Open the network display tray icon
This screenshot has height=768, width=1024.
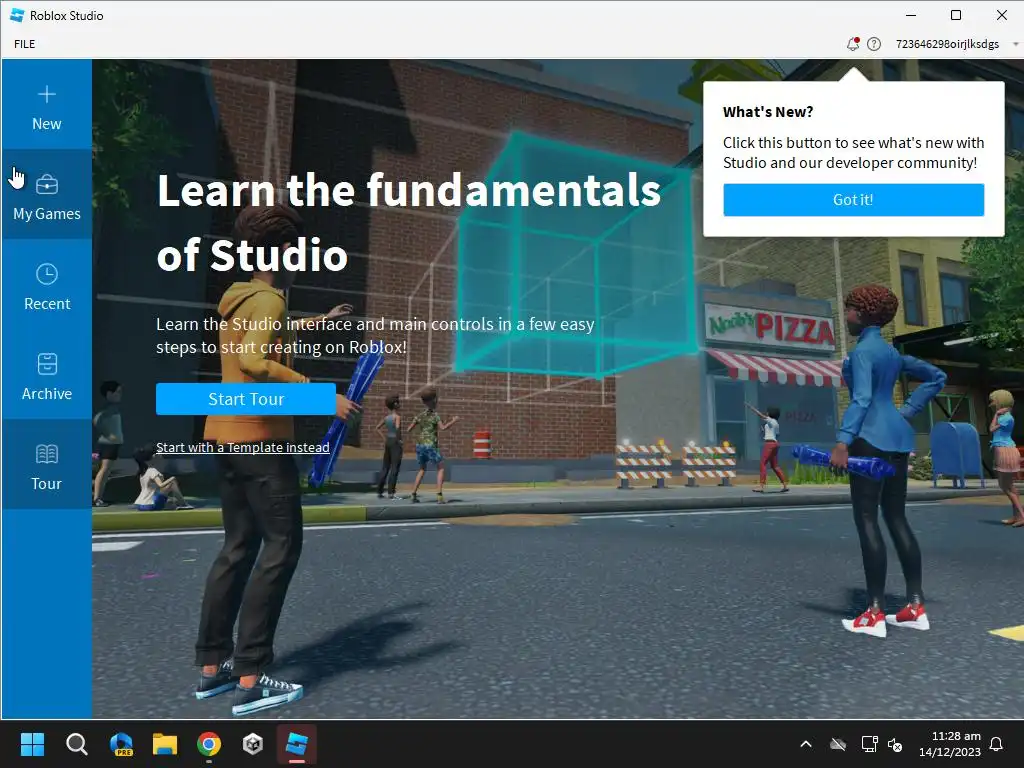(x=869, y=744)
